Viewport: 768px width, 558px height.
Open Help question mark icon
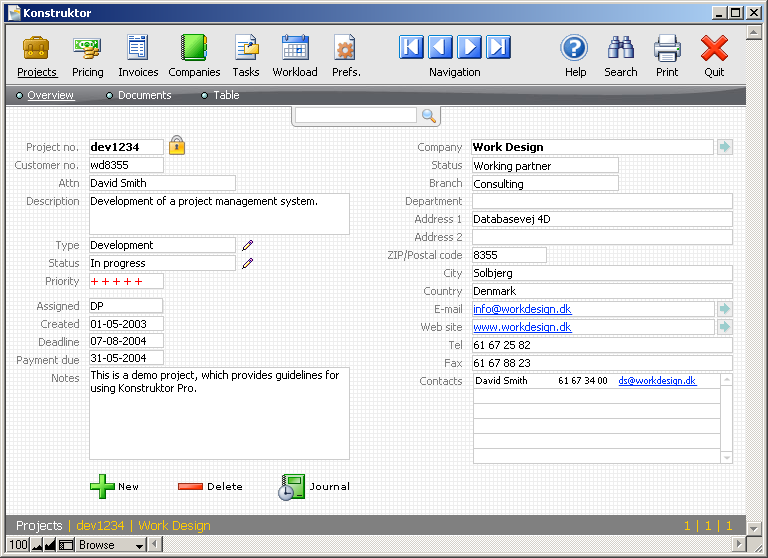tap(574, 48)
